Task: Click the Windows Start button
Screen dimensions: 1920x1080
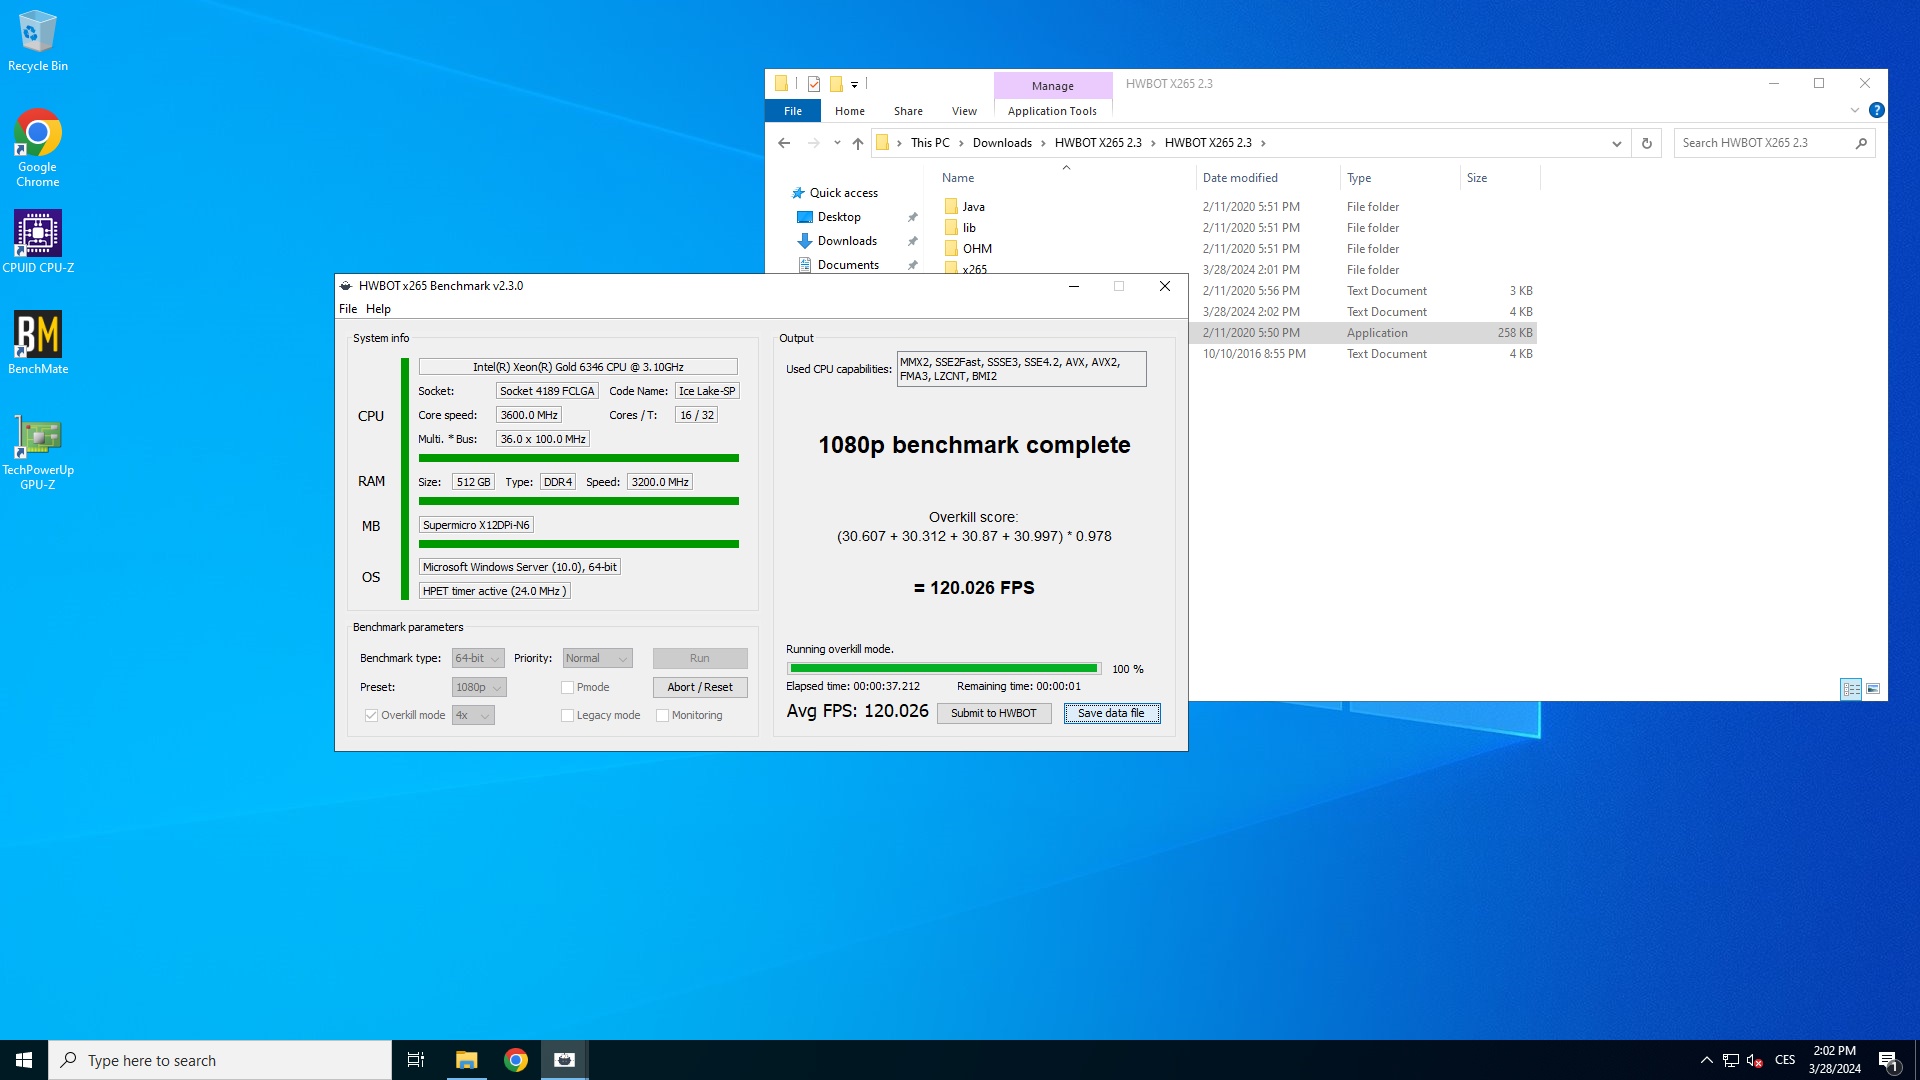Action: coord(24,1060)
